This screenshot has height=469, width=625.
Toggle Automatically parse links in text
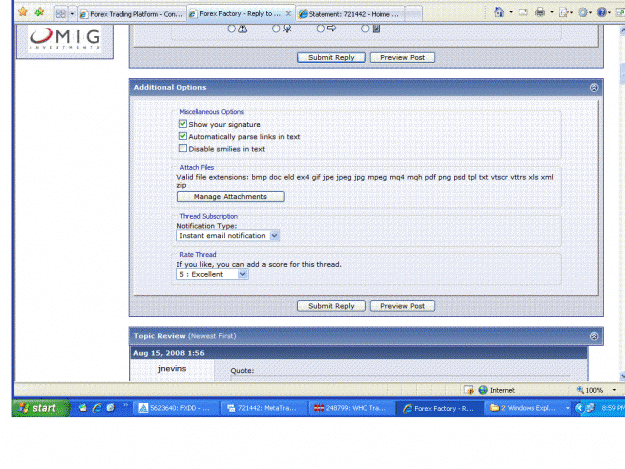coord(183,136)
